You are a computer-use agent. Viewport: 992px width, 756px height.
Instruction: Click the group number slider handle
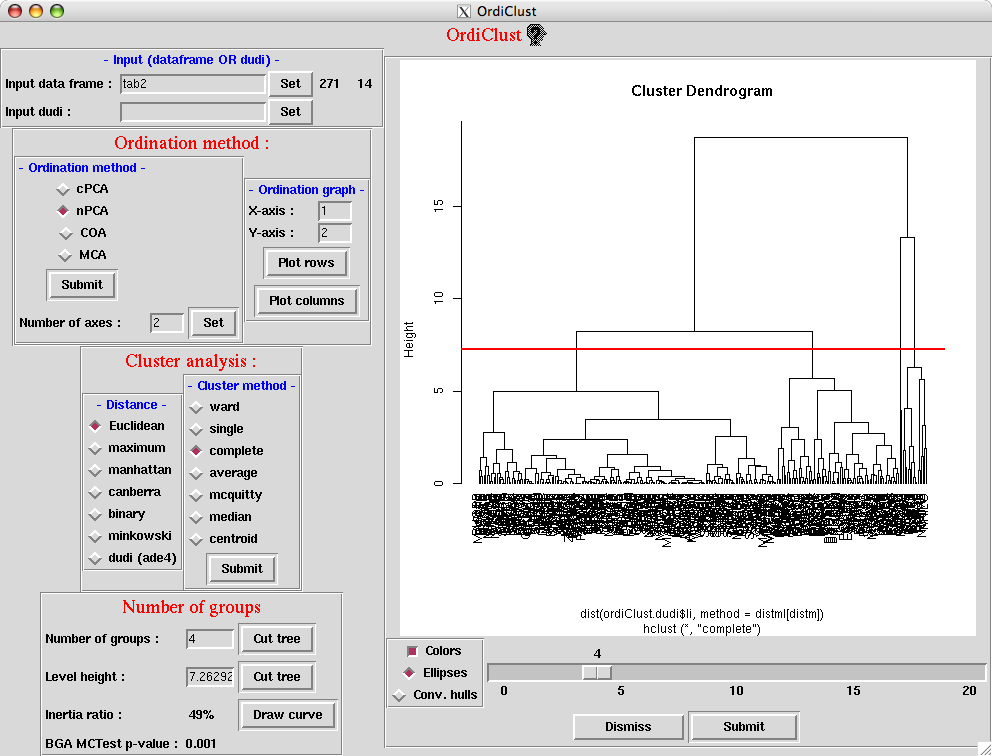(597, 673)
